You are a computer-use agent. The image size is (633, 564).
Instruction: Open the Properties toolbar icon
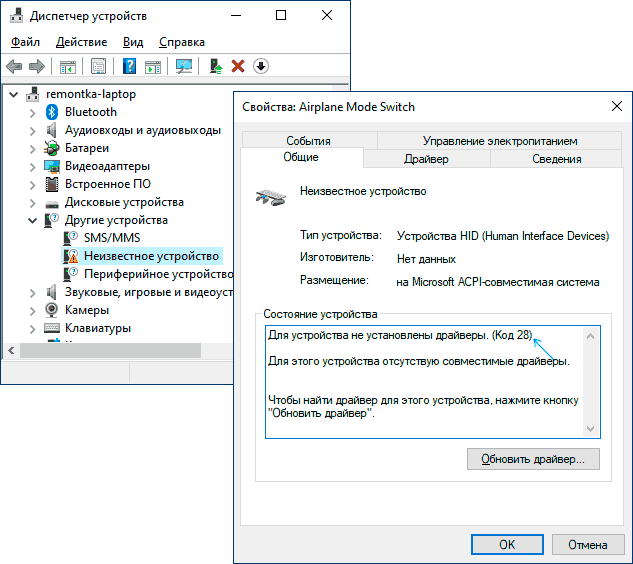(x=98, y=66)
